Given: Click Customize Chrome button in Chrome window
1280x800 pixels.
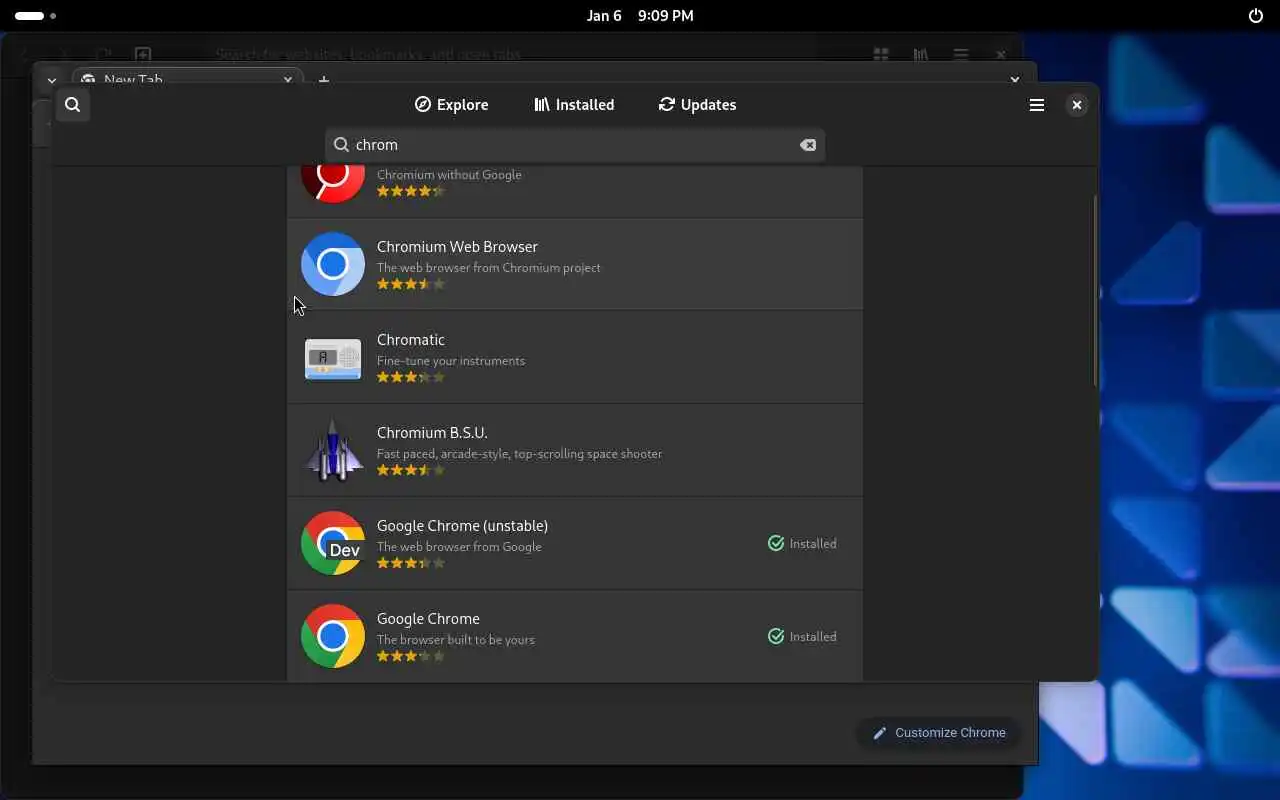Looking at the screenshot, I should click(938, 733).
